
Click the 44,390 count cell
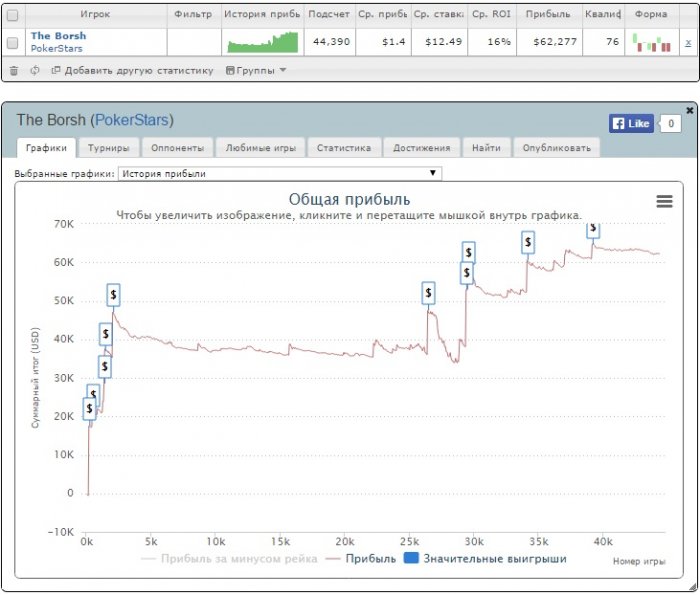click(330, 42)
